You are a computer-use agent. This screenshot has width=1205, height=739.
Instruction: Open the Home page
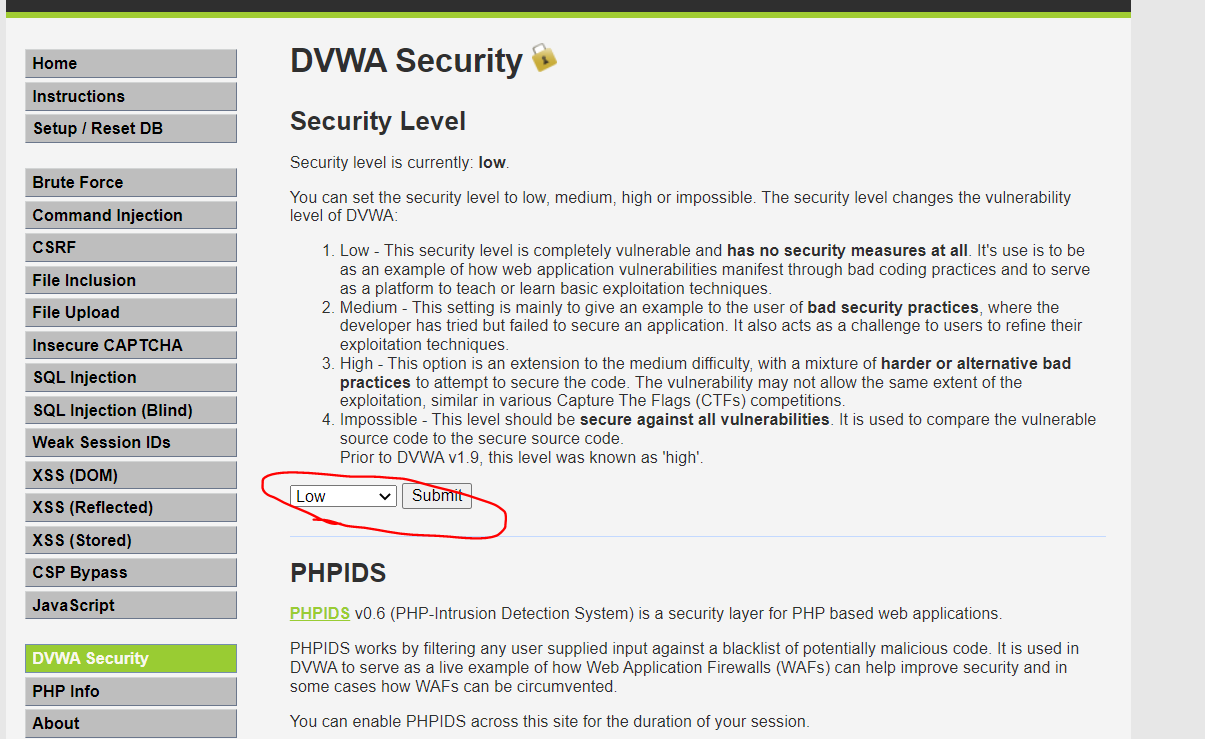click(x=131, y=63)
